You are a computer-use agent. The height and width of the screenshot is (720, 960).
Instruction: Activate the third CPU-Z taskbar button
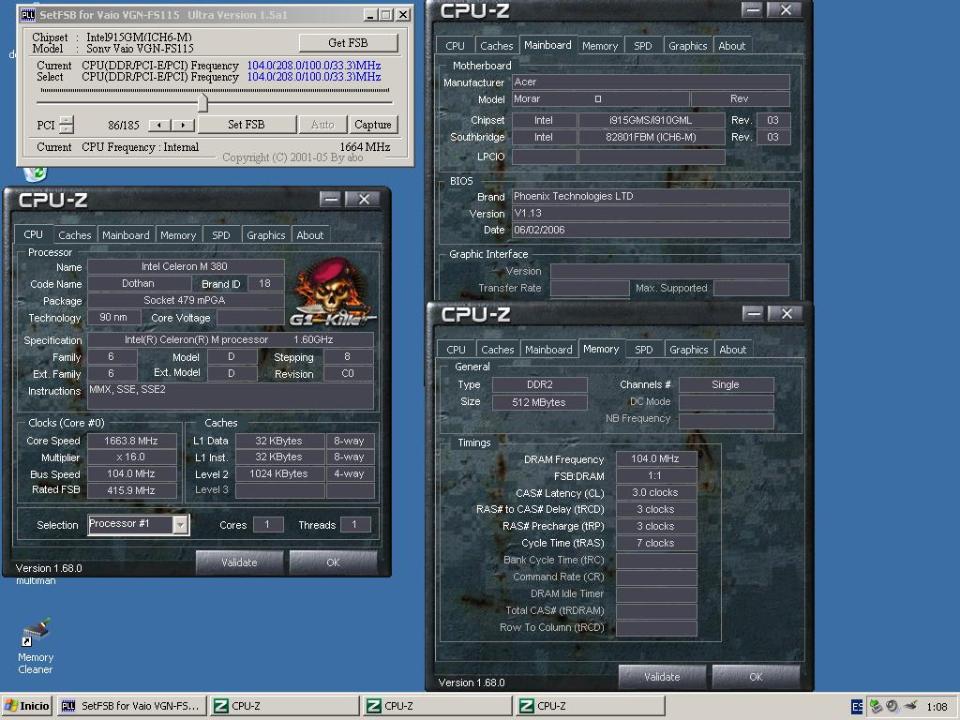coord(590,706)
